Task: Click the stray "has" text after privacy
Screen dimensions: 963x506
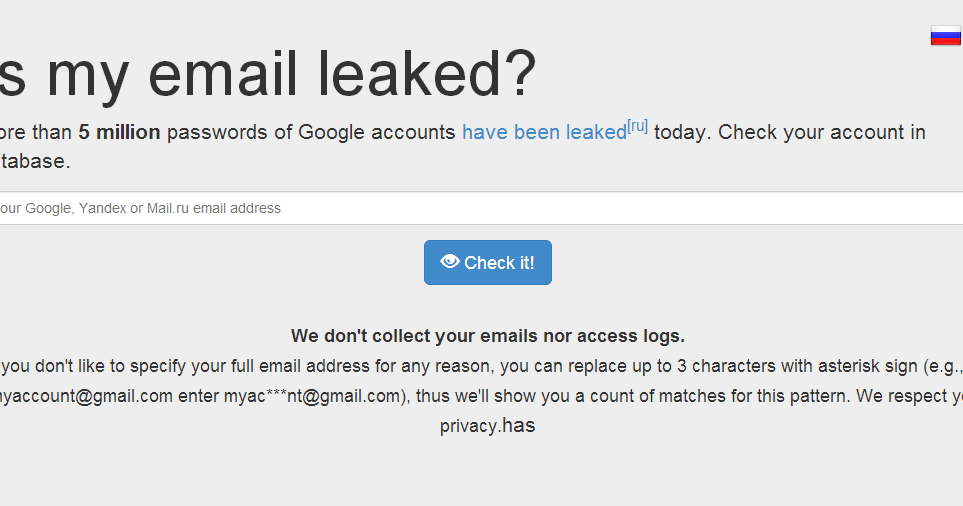Action: click(518, 426)
